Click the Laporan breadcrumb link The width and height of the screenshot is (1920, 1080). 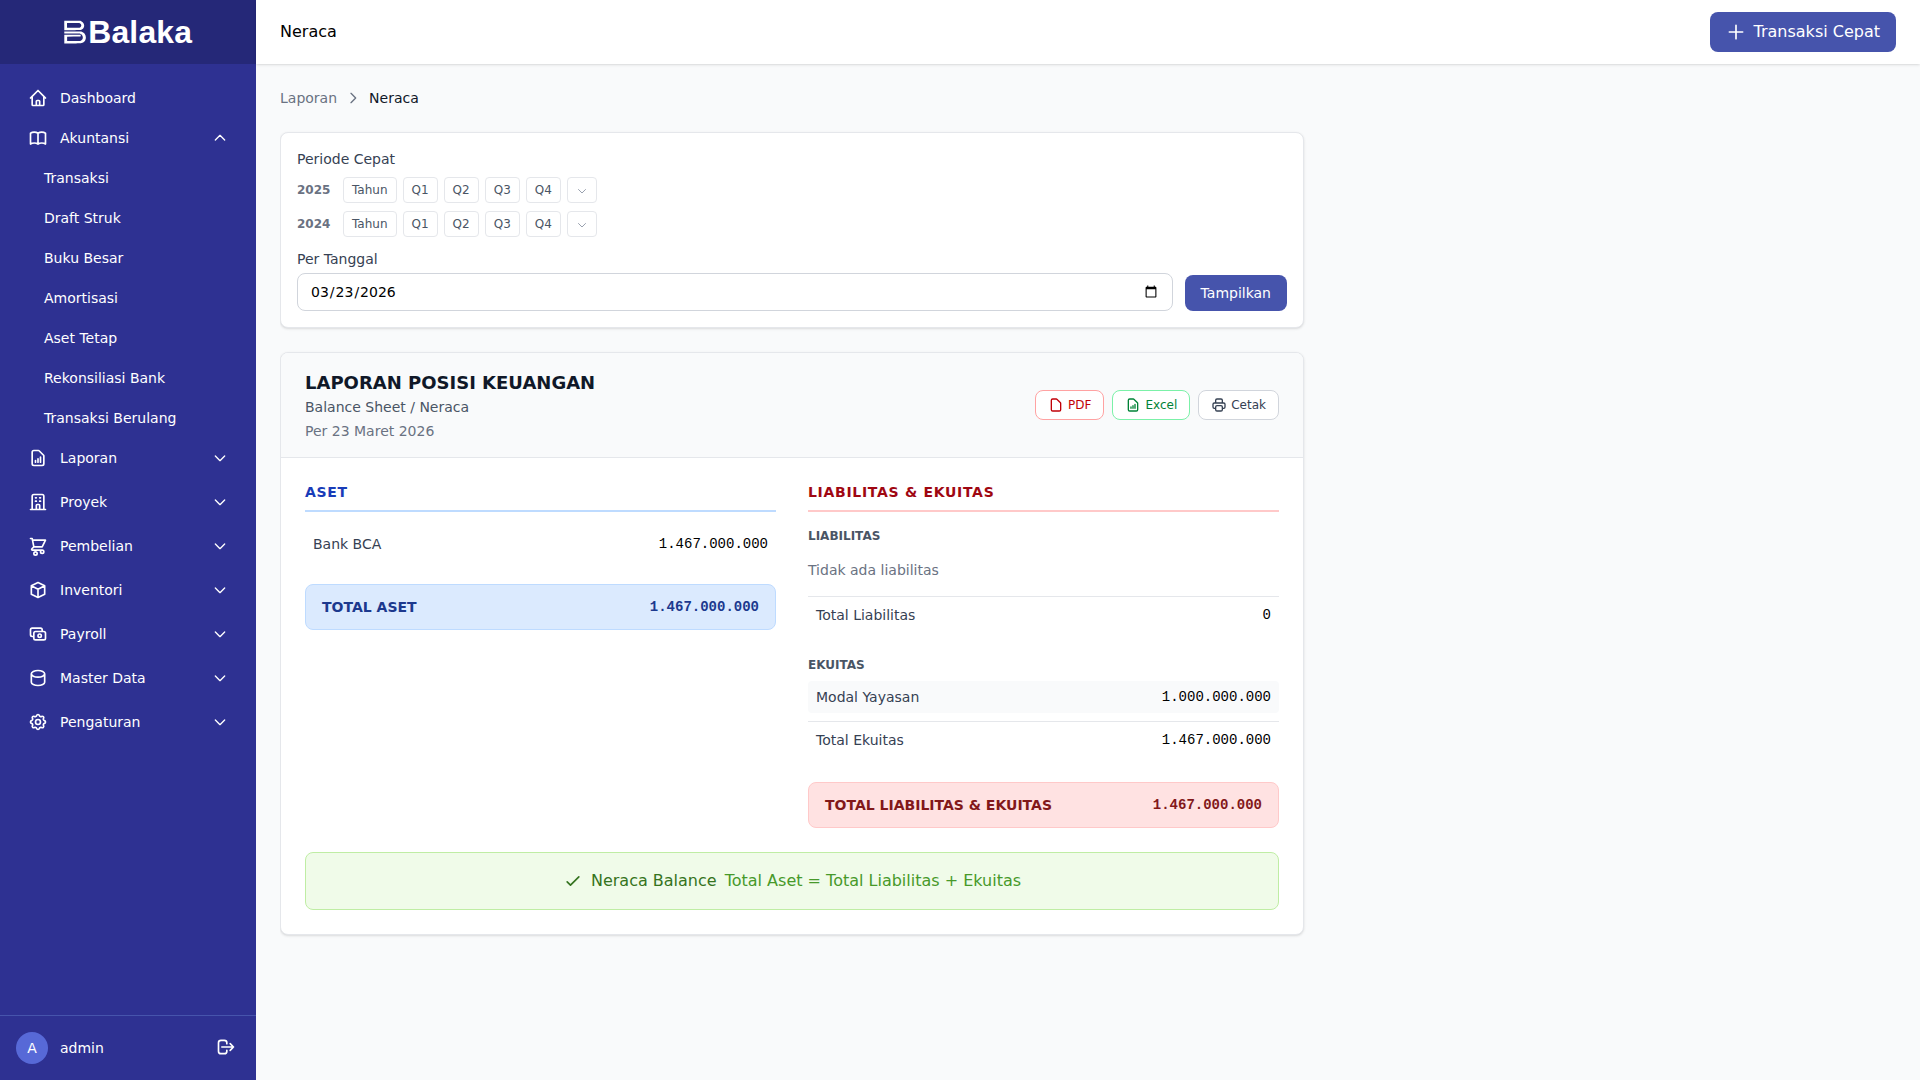point(308,98)
